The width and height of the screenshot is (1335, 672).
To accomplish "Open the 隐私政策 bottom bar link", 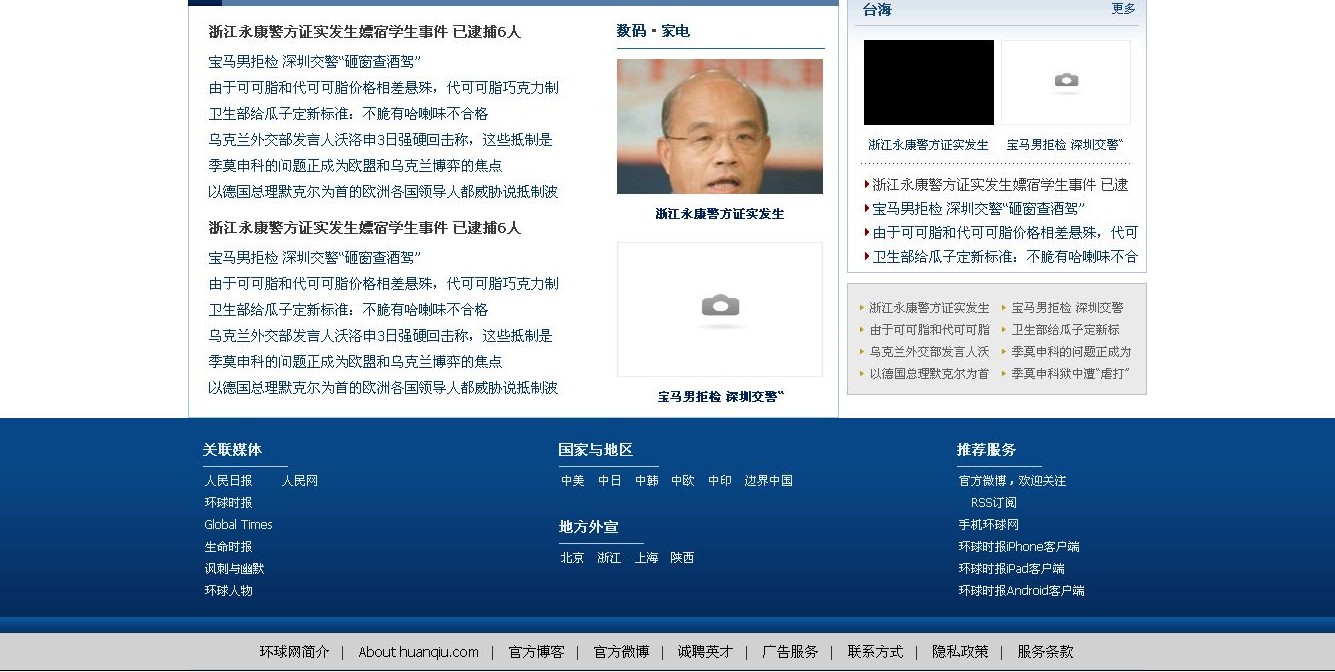I will [x=960, y=651].
